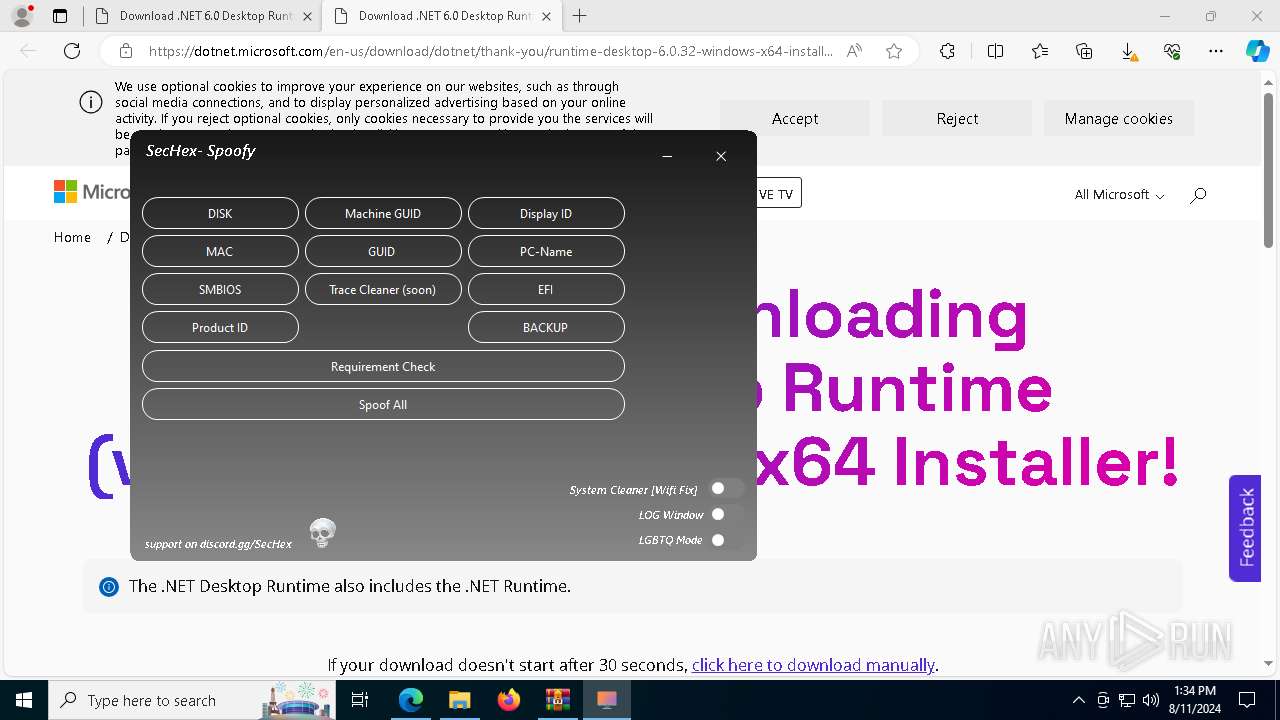Add page to favorites star icon
Screen dimensions: 1280x720
tap(894, 51)
